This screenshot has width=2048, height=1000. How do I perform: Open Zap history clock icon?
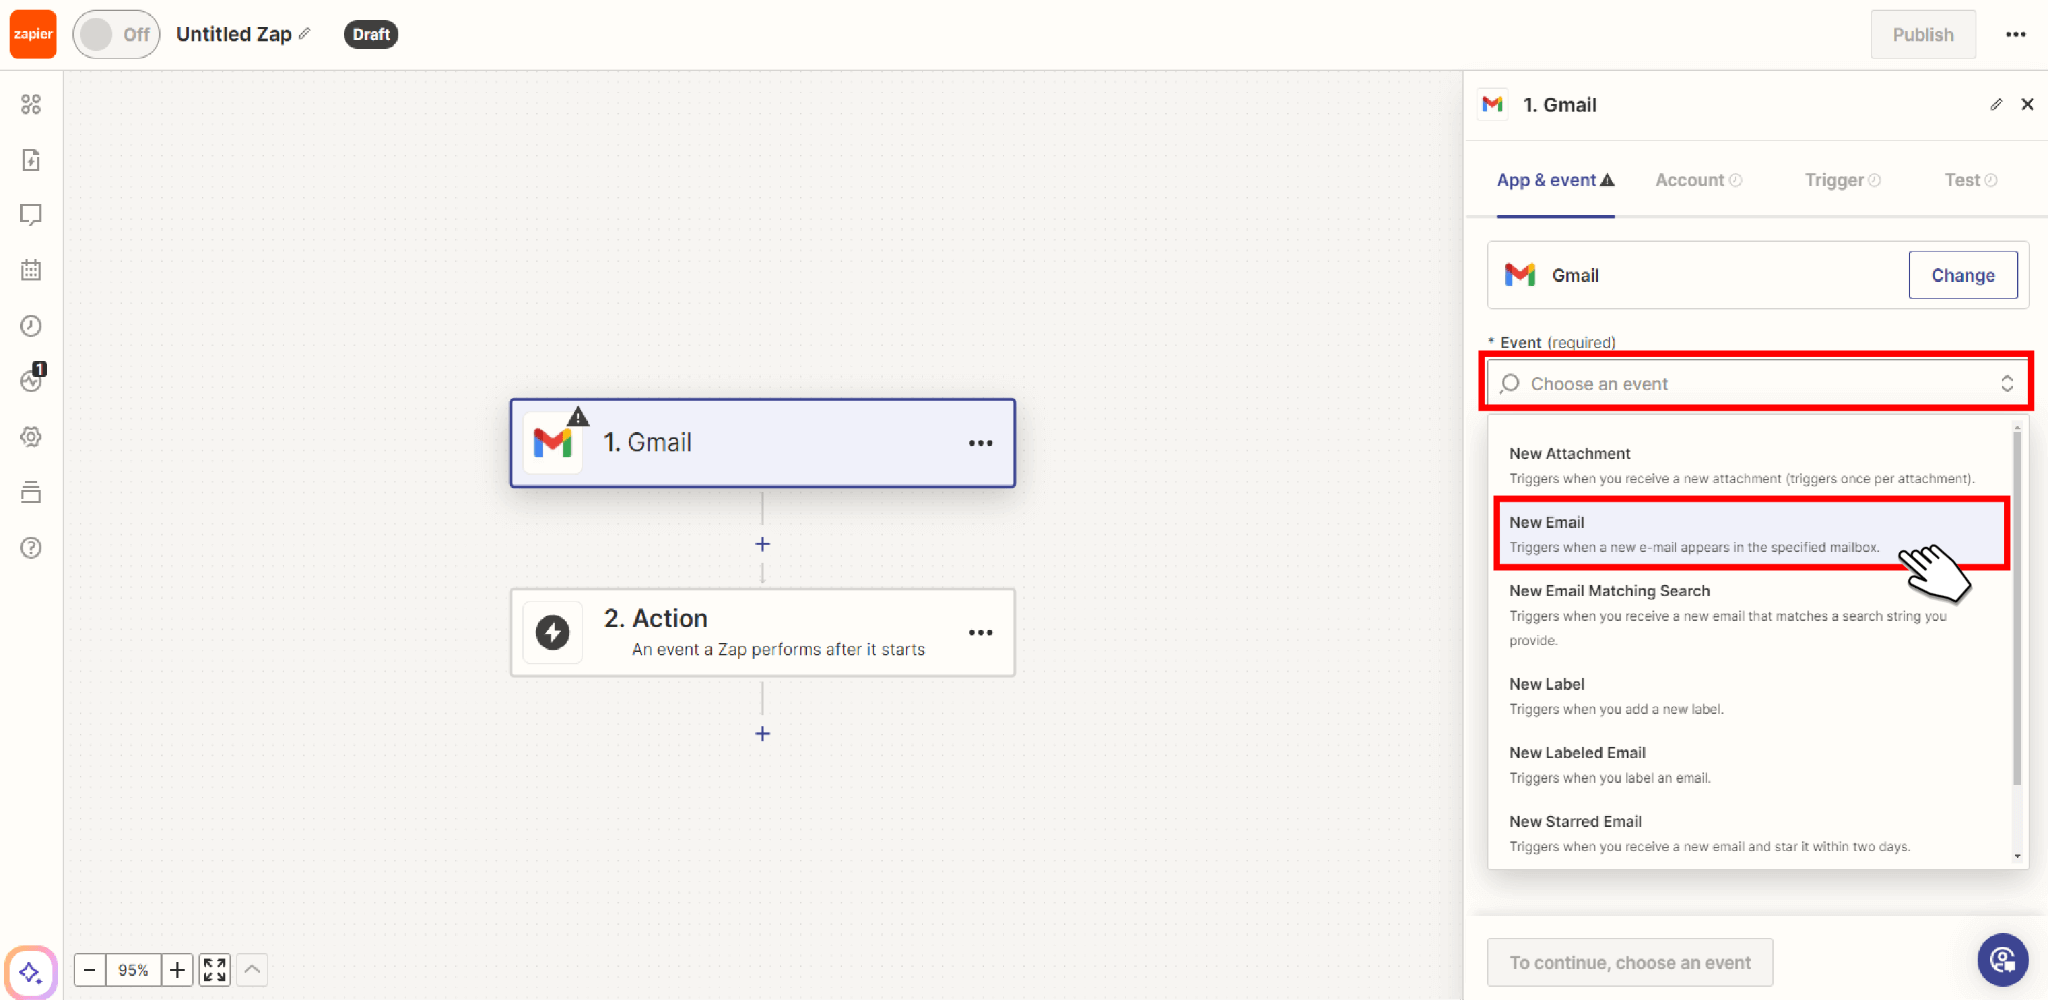pyautogui.click(x=31, y=326)
